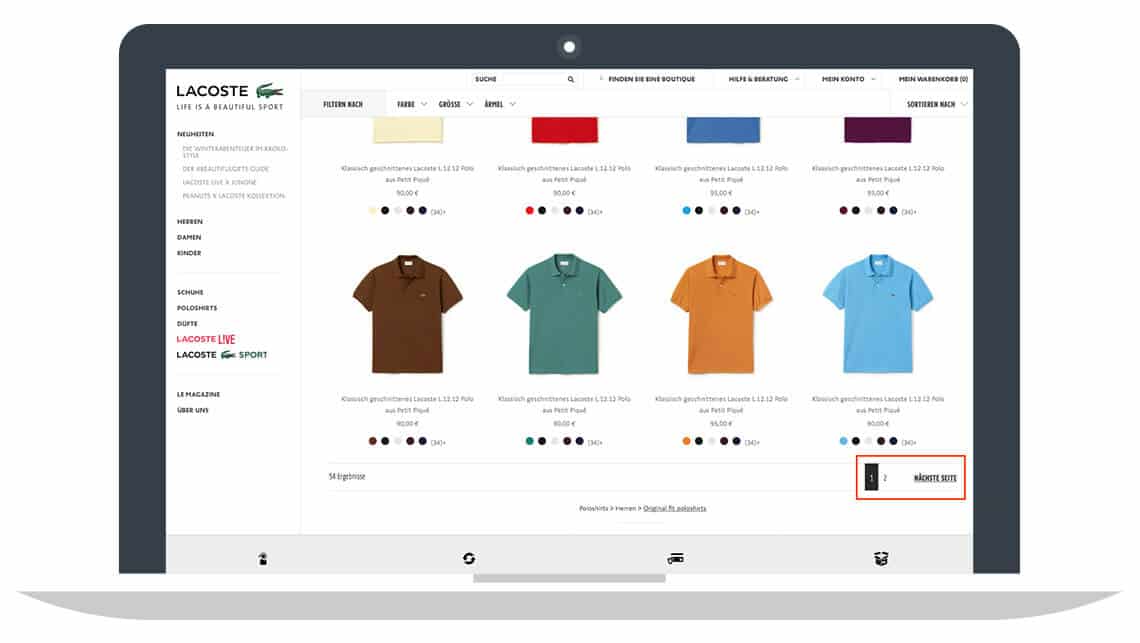Expand the Mein Konto menu

pyautogui.click(x=848, y=79)
